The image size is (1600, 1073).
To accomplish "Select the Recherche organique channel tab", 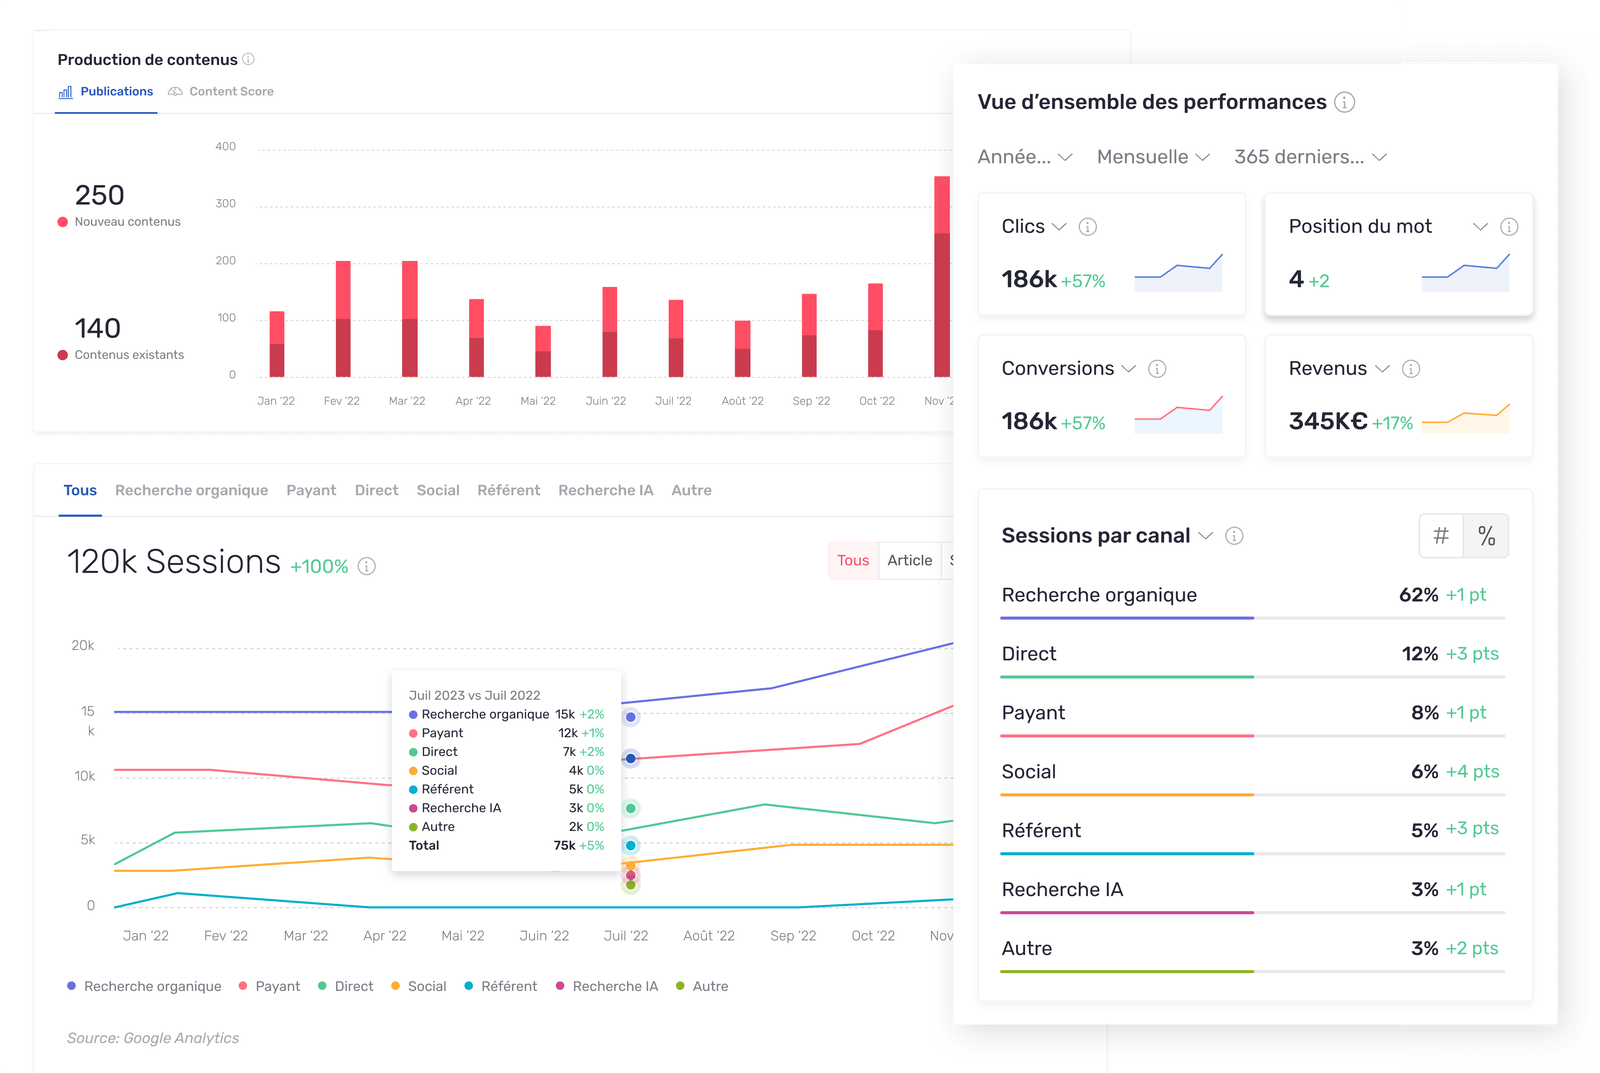I will click(x=191, y=490).
